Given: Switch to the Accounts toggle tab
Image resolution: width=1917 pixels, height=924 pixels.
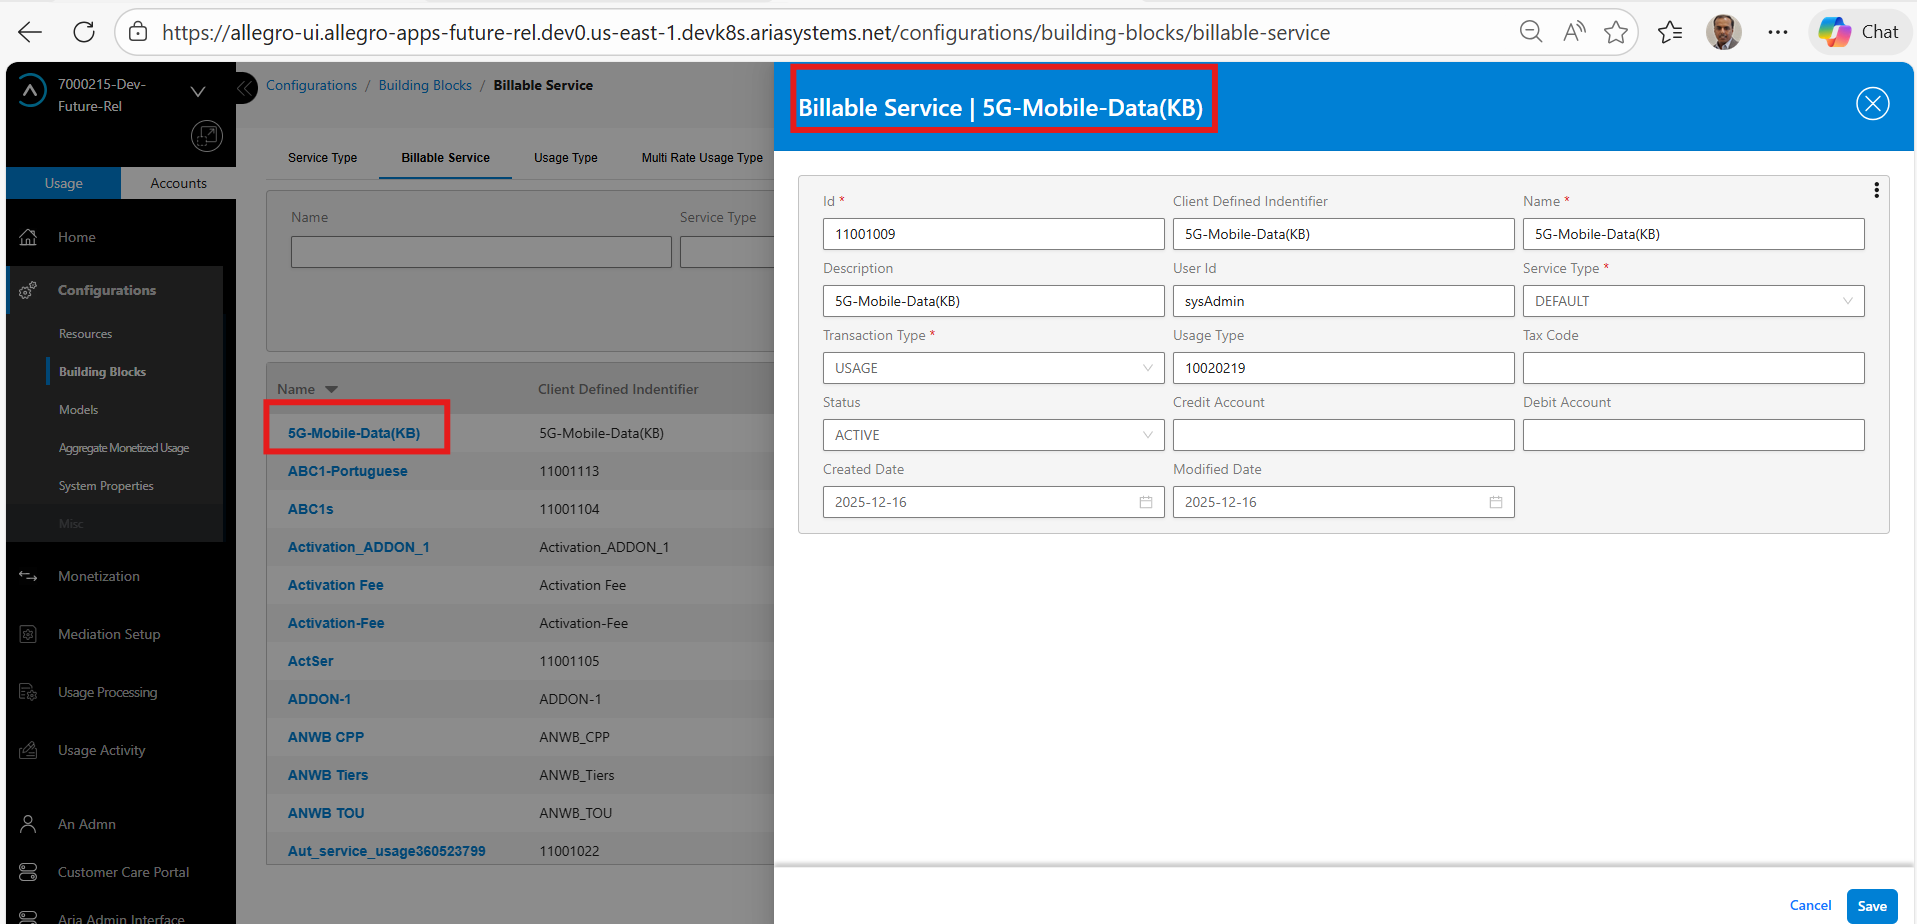Looking at the screenshot, I should (x=178, y=183).
